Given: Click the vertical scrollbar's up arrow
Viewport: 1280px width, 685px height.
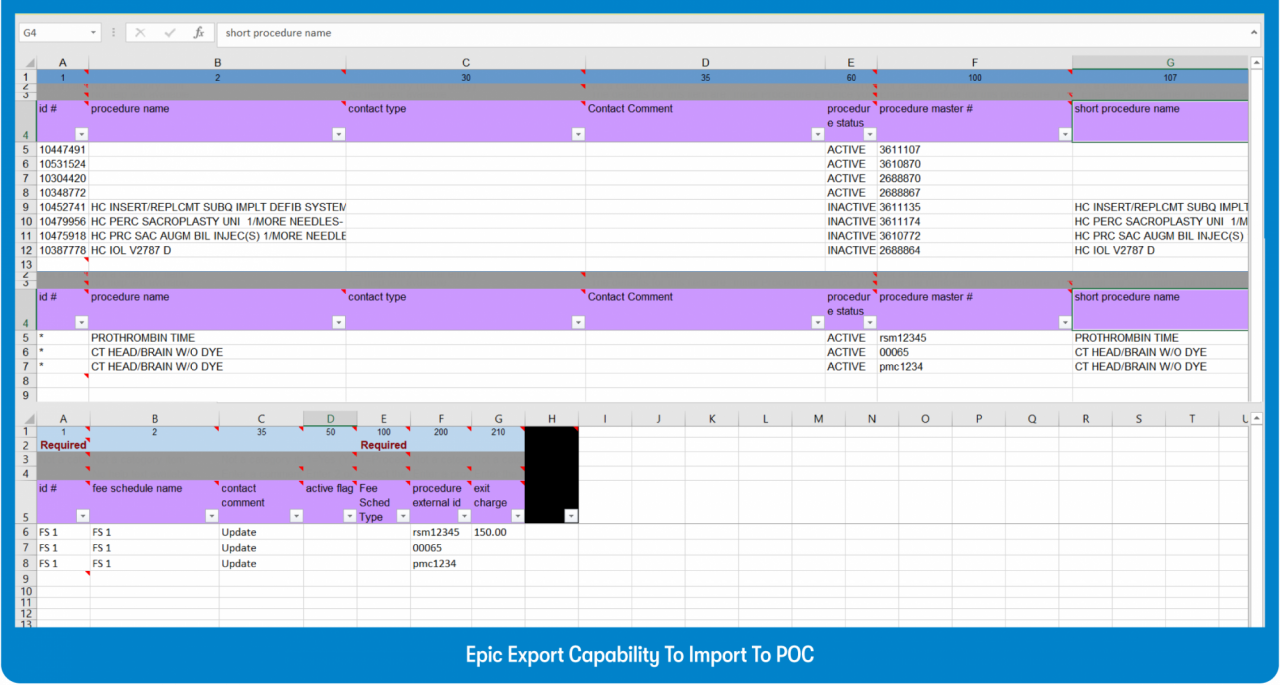Looking at the screenshot, I should click(1254, 62).
